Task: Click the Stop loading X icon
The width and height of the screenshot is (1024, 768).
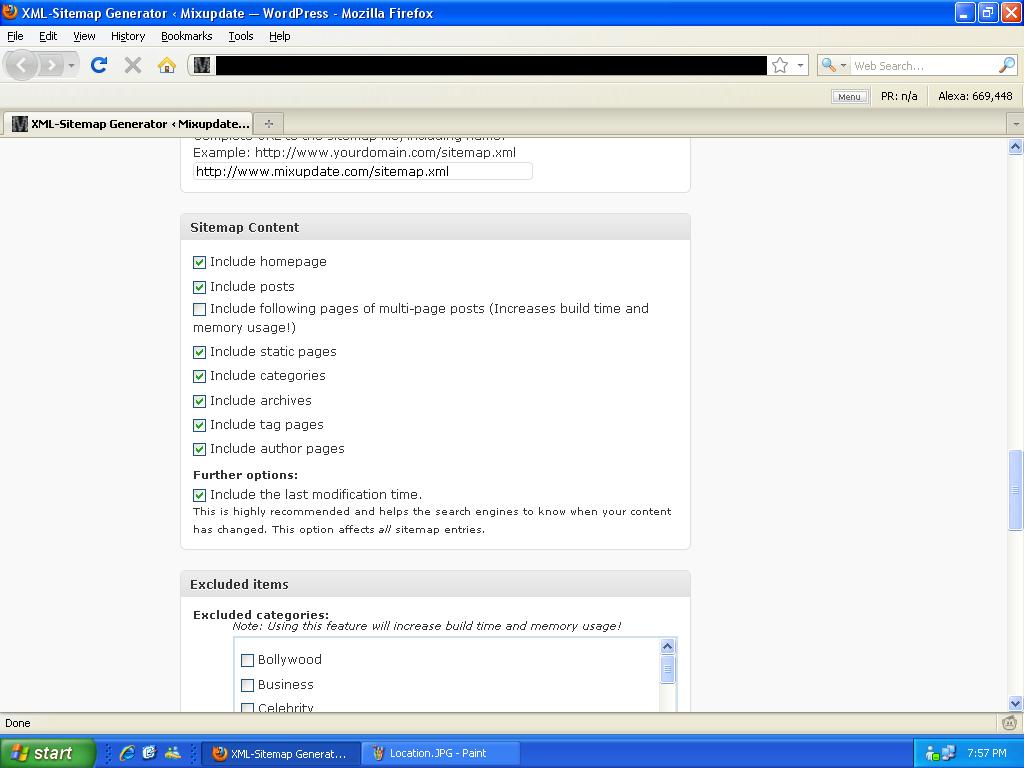Action: [133, 65]
